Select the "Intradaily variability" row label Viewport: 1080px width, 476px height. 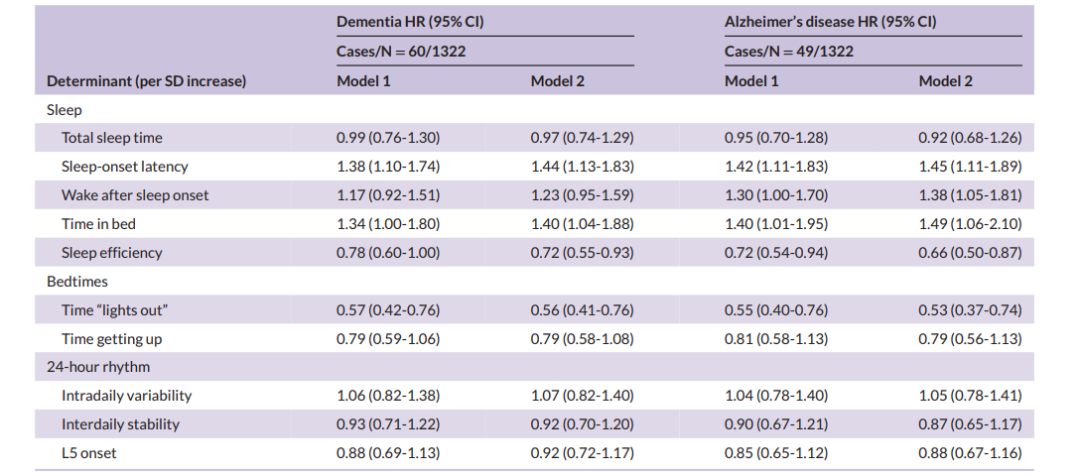(x=126, y=396)
